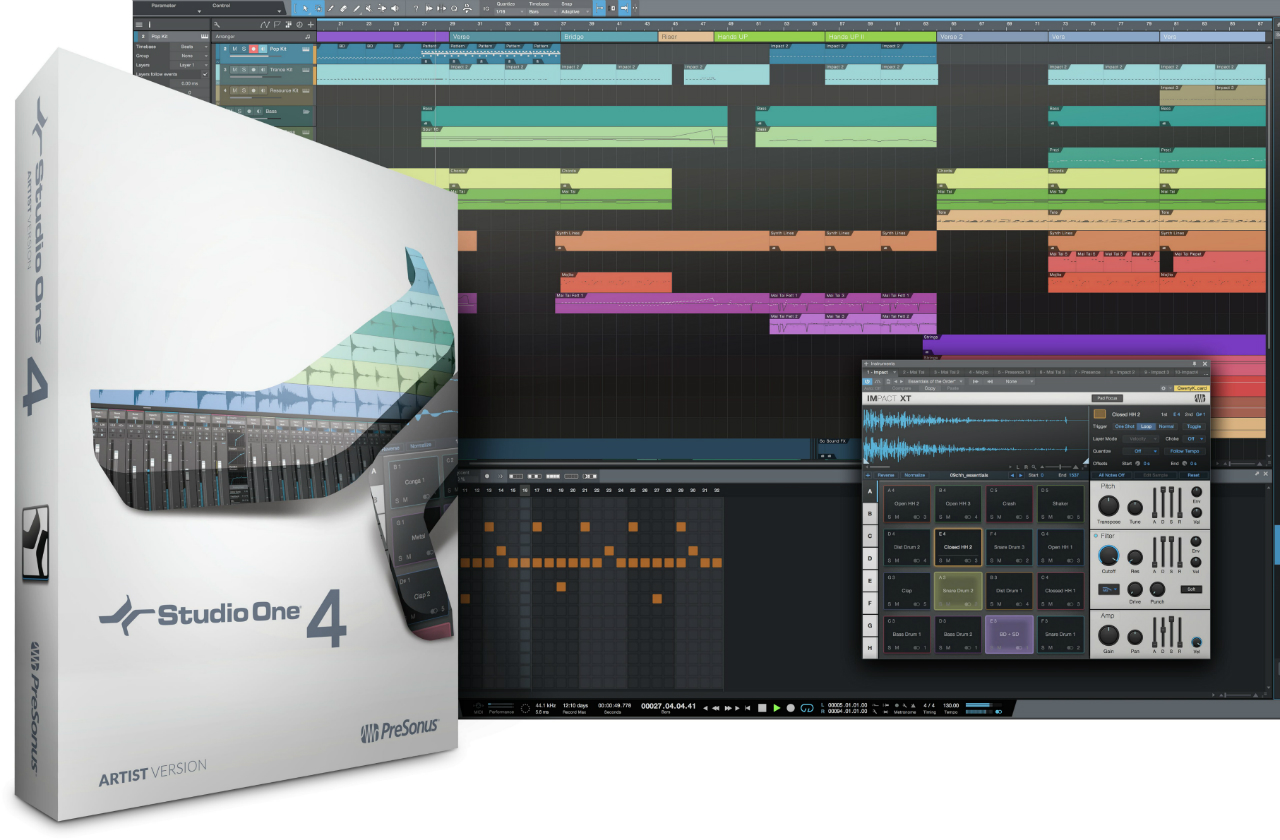Toggle record arm on Pop Kit track
Viewport: 1280px width, 840px height.
(x=253, y=49)
